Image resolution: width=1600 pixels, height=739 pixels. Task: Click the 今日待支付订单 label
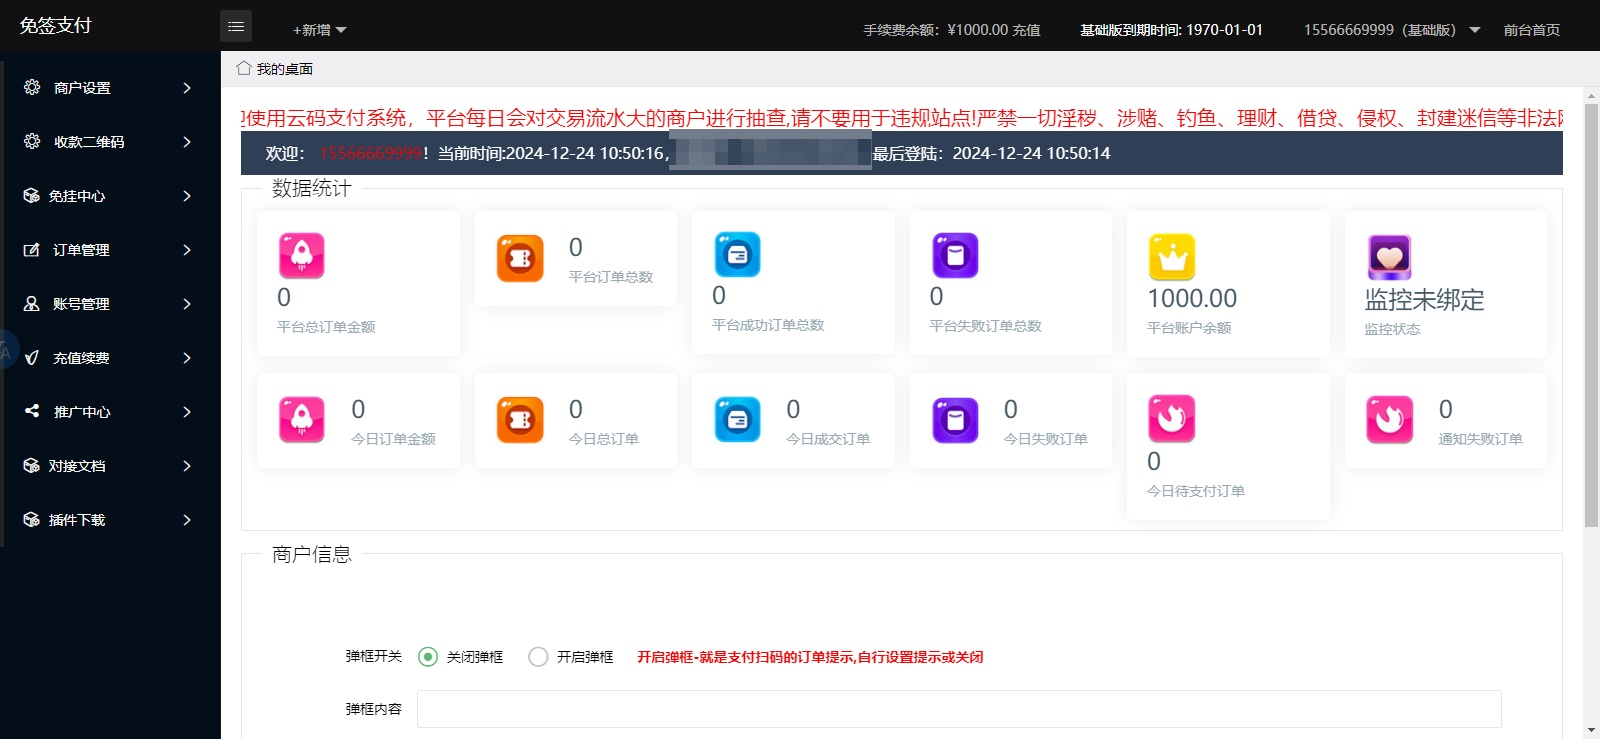[1196, 491]
